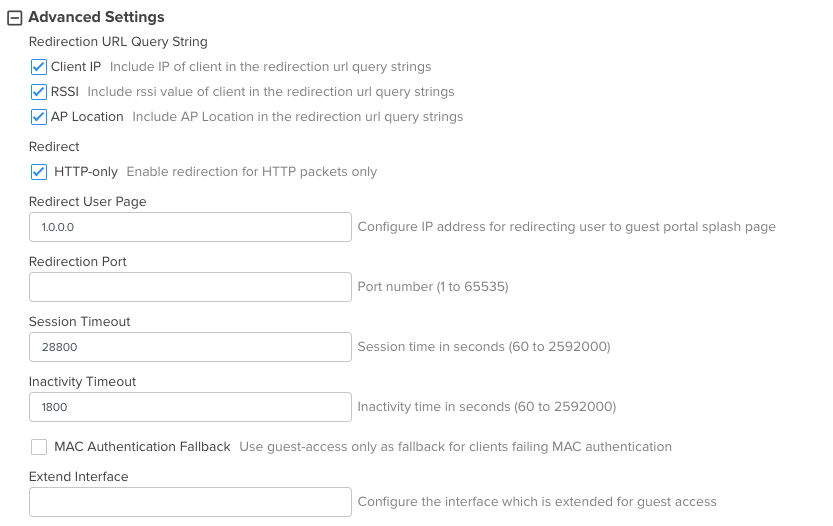Click the Redirection Port input field
The image size is (833, 526).
click(190, 287)
